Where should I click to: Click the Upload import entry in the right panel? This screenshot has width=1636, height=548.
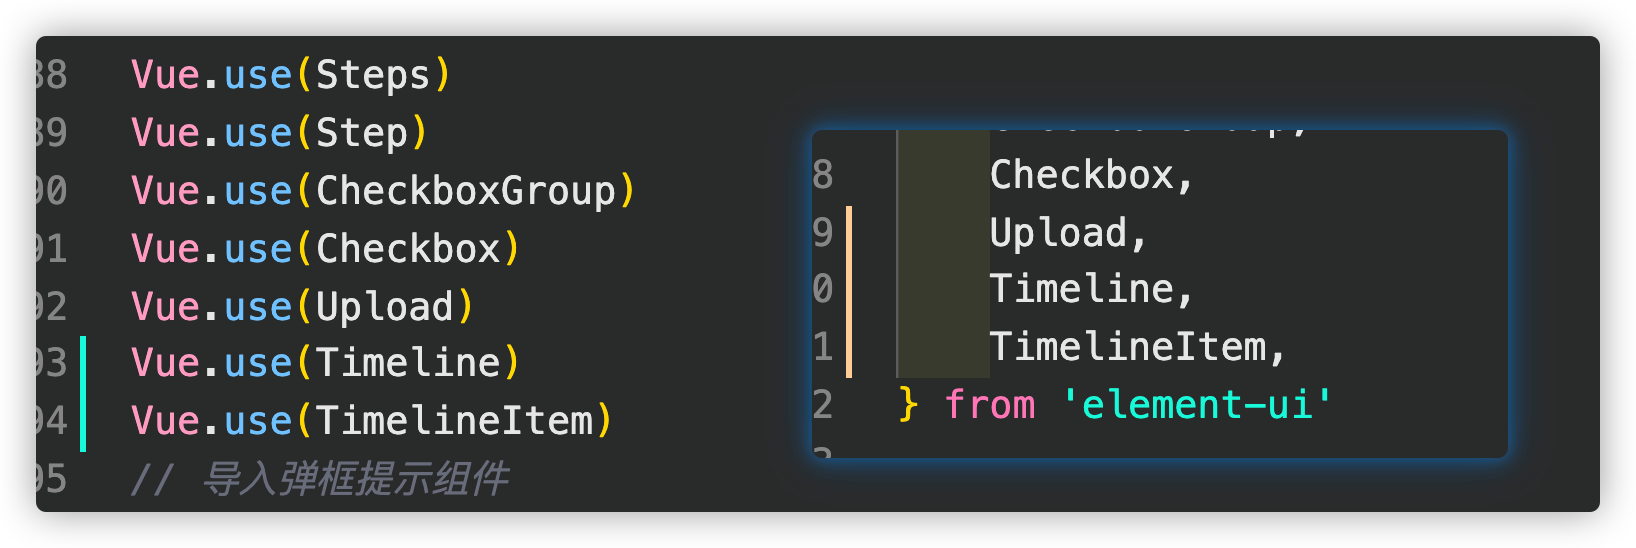[1068, 234]
